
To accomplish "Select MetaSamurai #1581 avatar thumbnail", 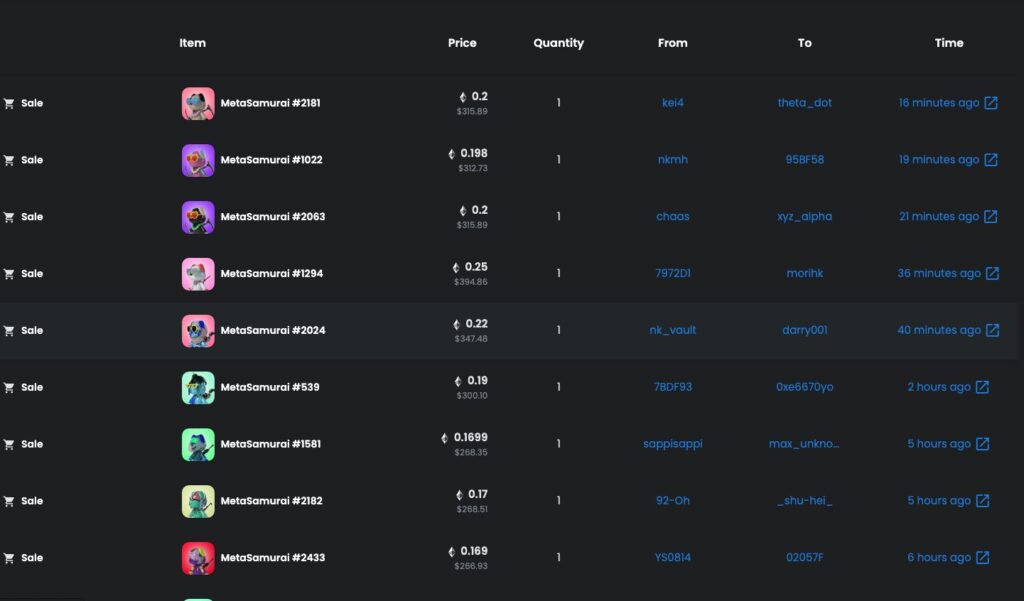I will [198, 444].
